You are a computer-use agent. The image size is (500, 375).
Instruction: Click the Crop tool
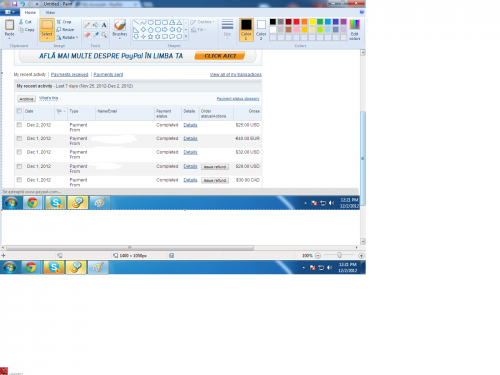[x=64, y=22]
